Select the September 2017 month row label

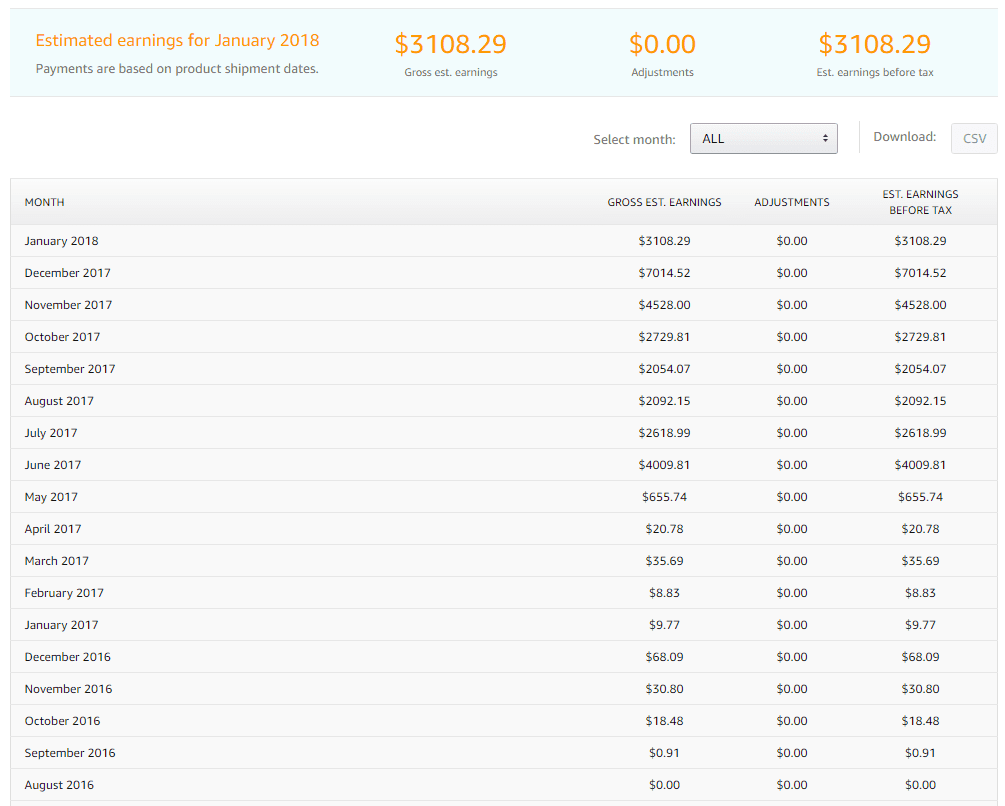pyautogui.click(x=70, y=369)
